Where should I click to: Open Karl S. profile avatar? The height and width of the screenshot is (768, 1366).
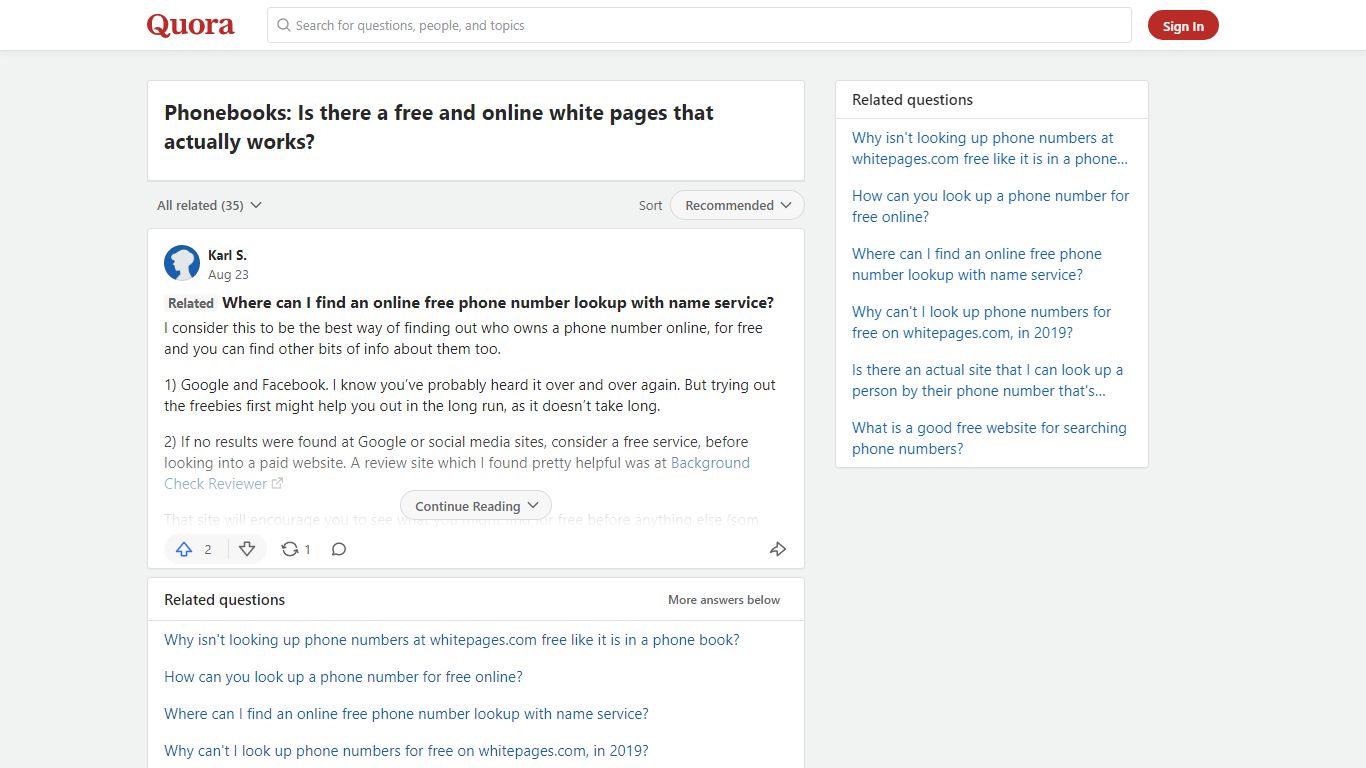coord(182,264)
